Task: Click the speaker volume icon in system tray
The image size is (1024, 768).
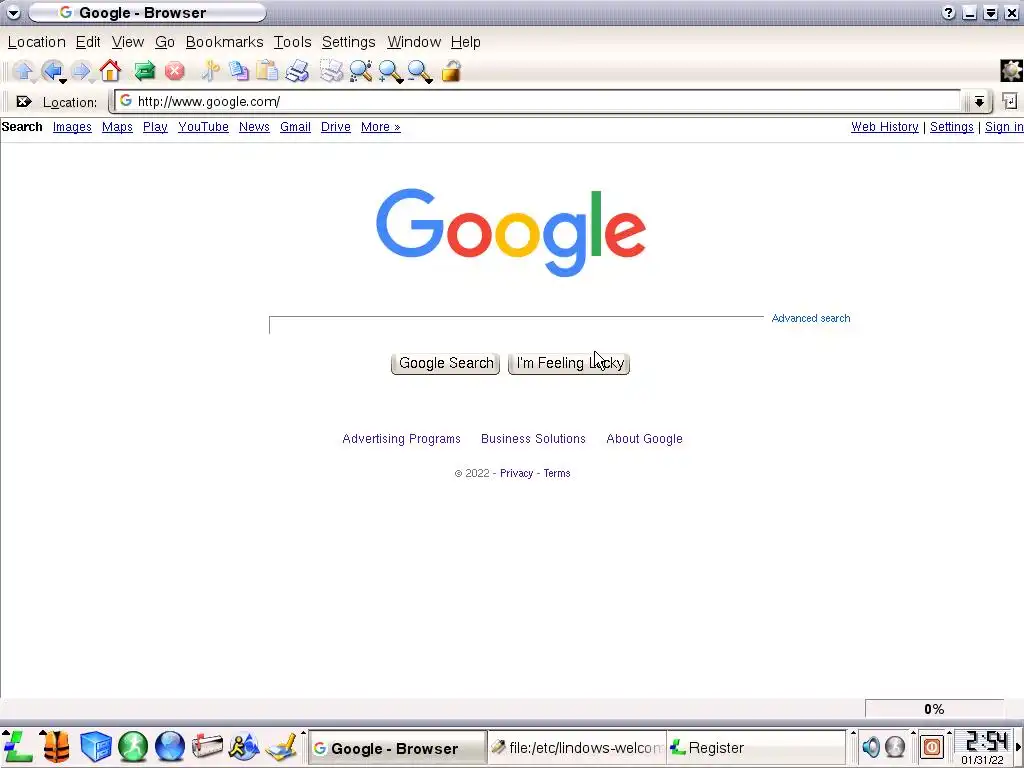Action: pyautogui.click(x=871, y=746)
